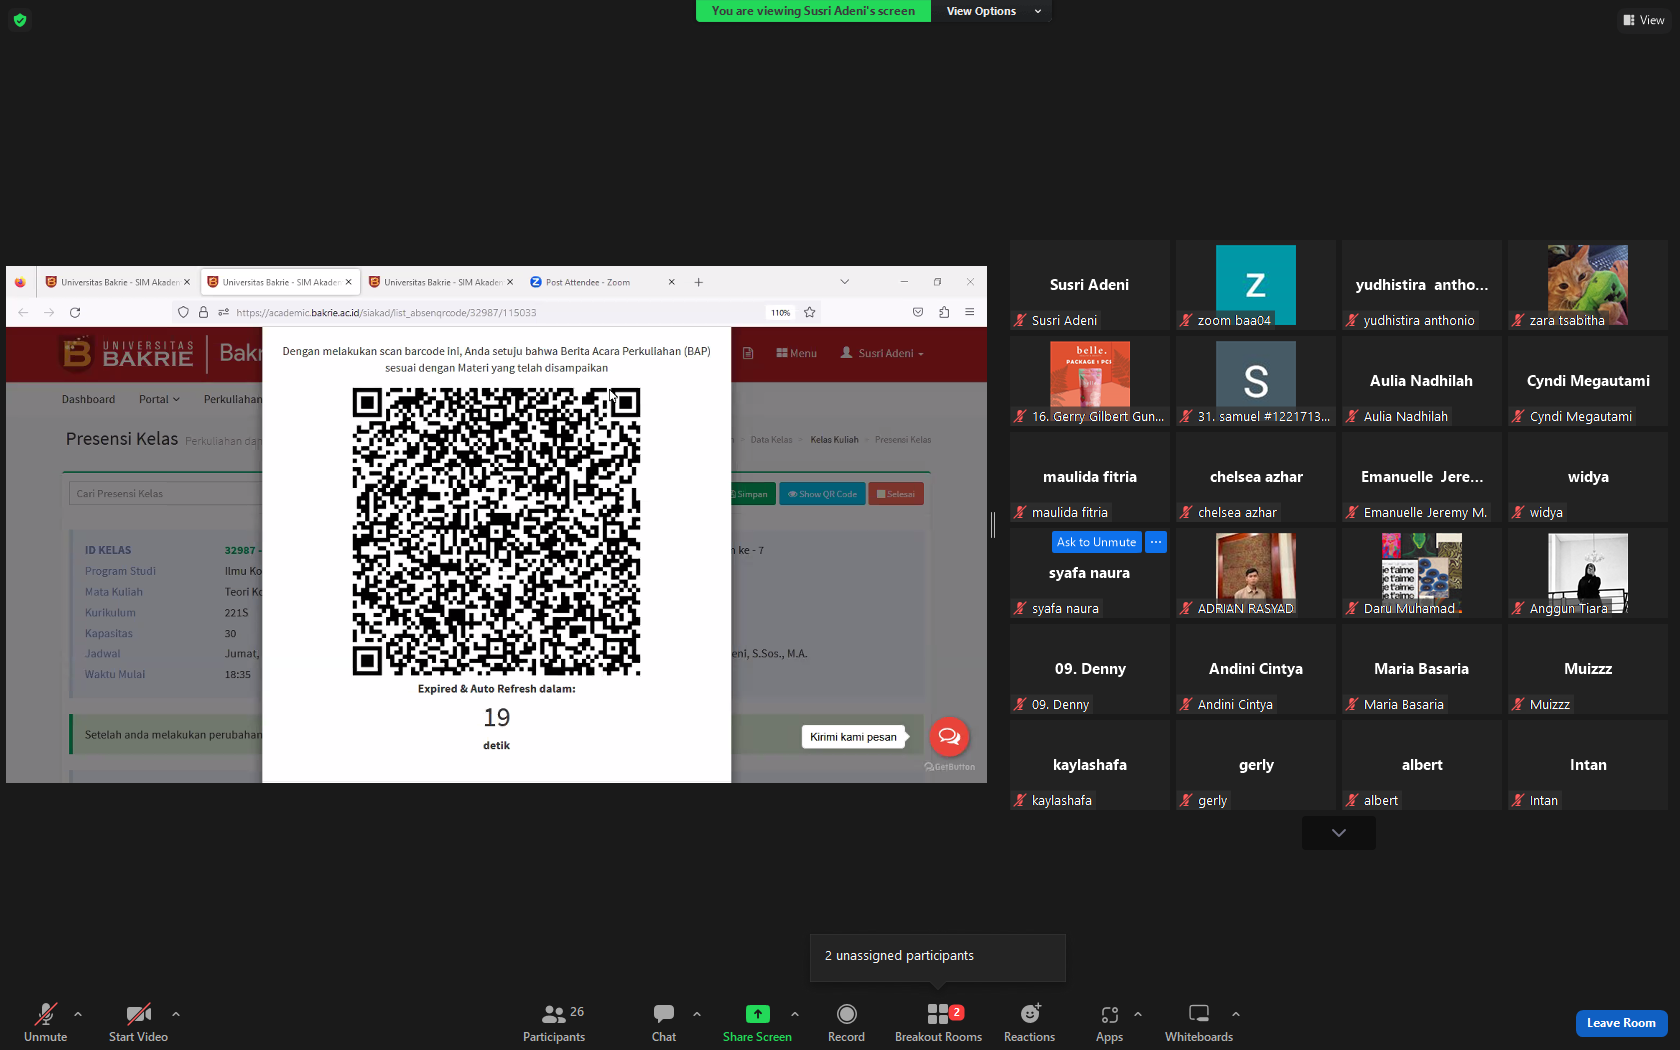Image resolution: width=1680 pixels, height=1050 pixels.
Task: Click the Leave Room button
Action: 1621,1023
